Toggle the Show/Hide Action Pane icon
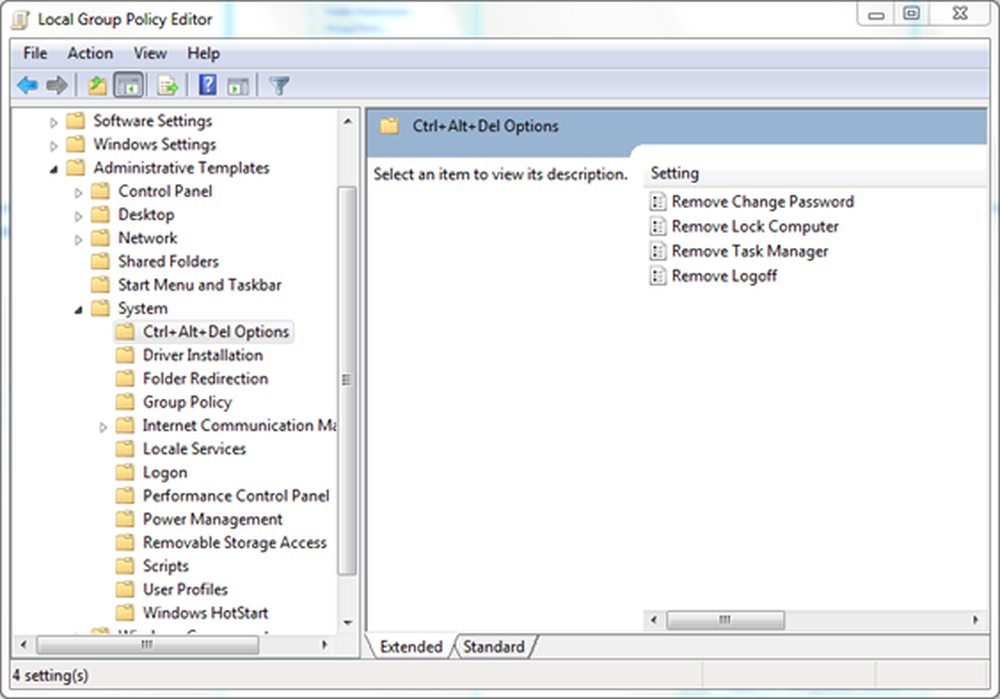 (237, 86)
